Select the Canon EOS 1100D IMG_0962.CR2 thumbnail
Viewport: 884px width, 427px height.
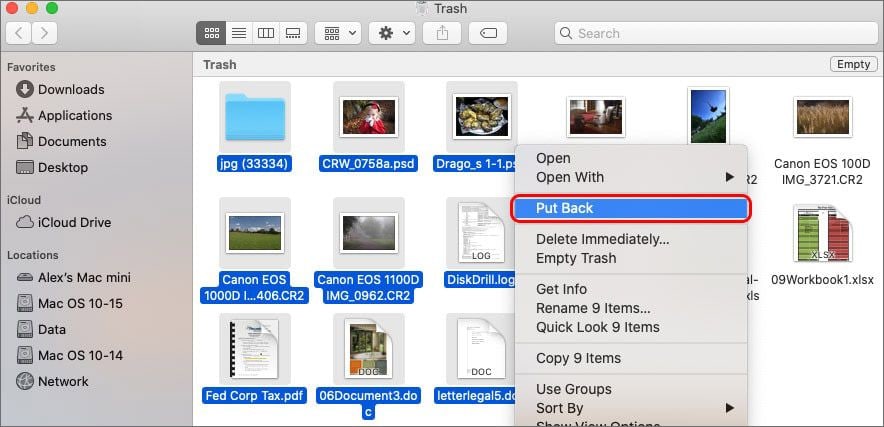coord(369,232)
